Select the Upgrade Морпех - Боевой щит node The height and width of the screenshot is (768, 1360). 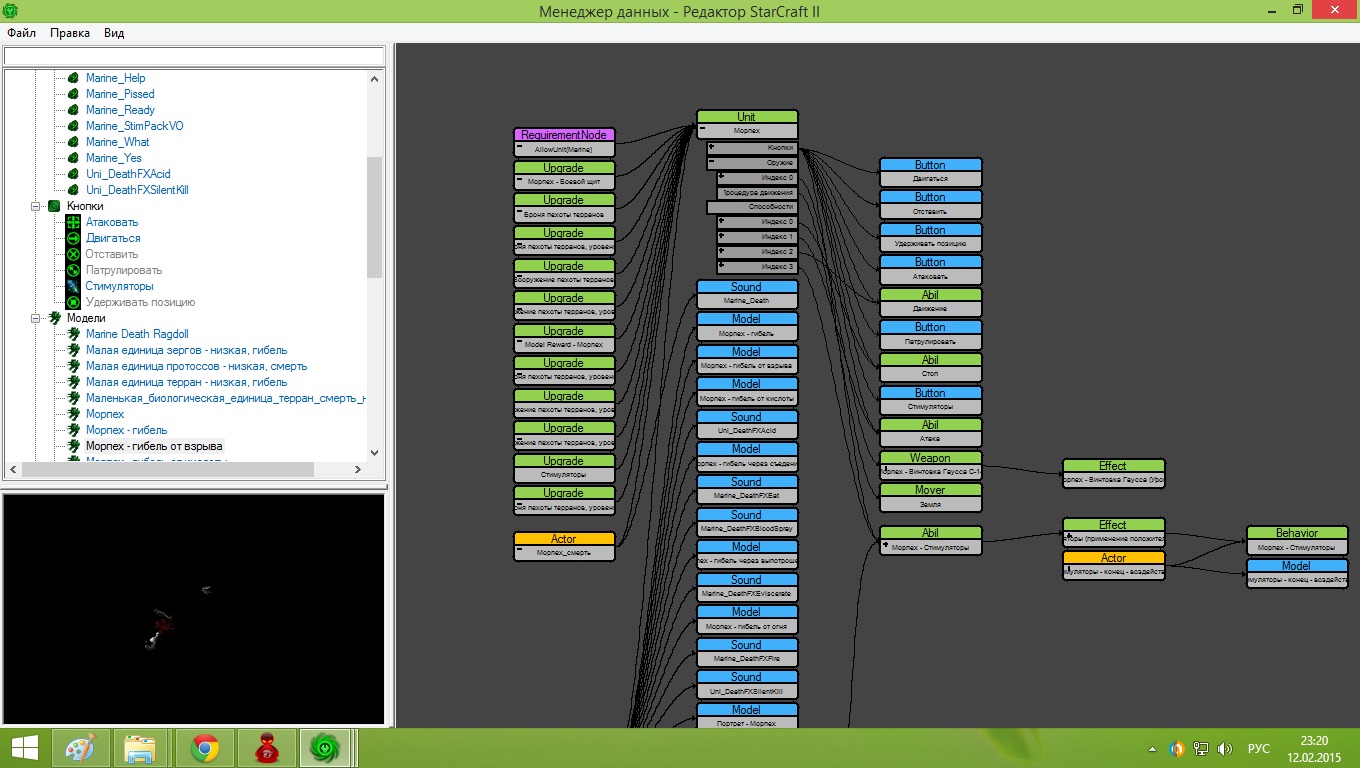564,175
